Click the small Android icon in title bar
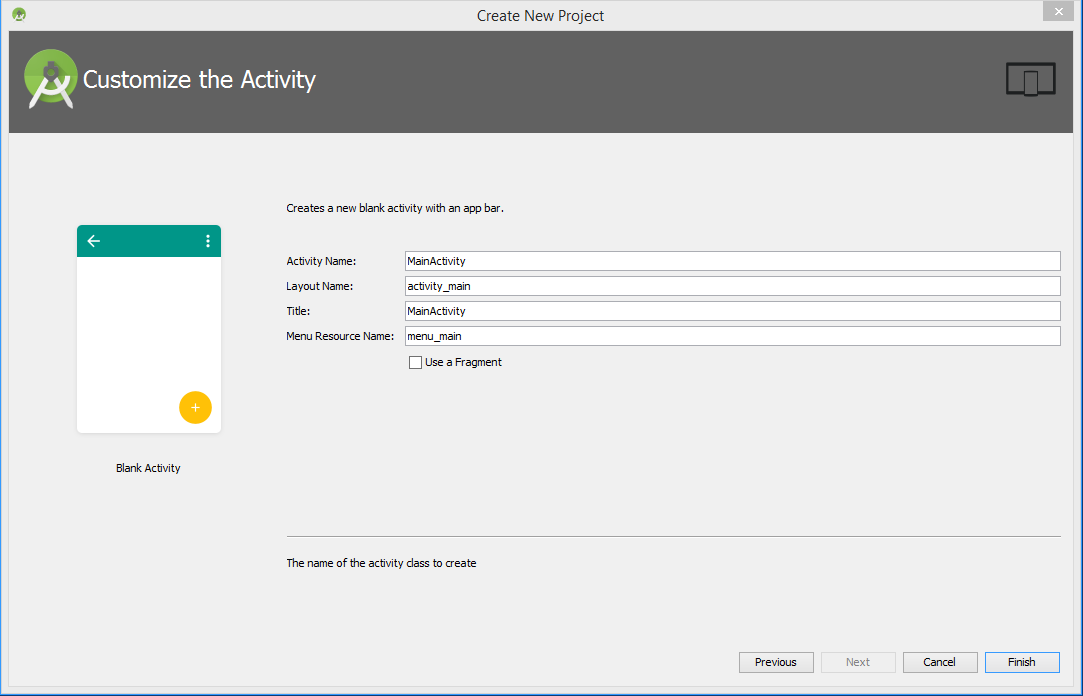Viewport: 1083px width, 696px height. [19, 15]
